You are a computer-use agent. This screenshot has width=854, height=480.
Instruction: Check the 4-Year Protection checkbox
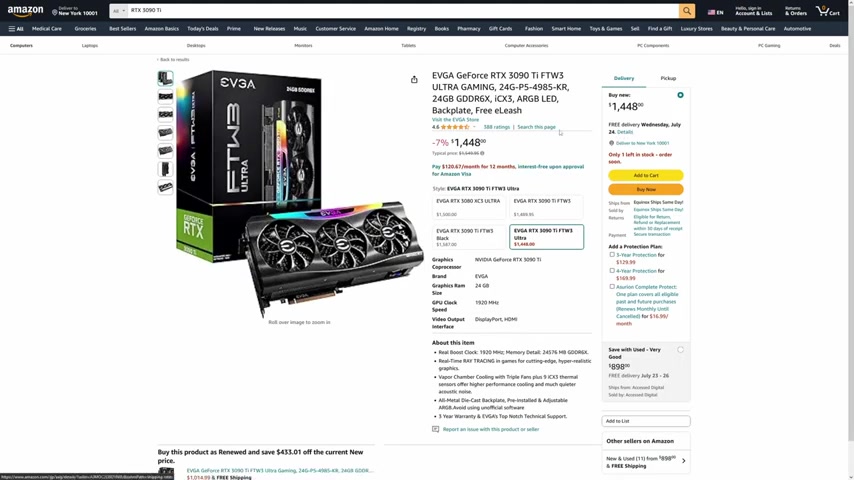click(612, 270)
